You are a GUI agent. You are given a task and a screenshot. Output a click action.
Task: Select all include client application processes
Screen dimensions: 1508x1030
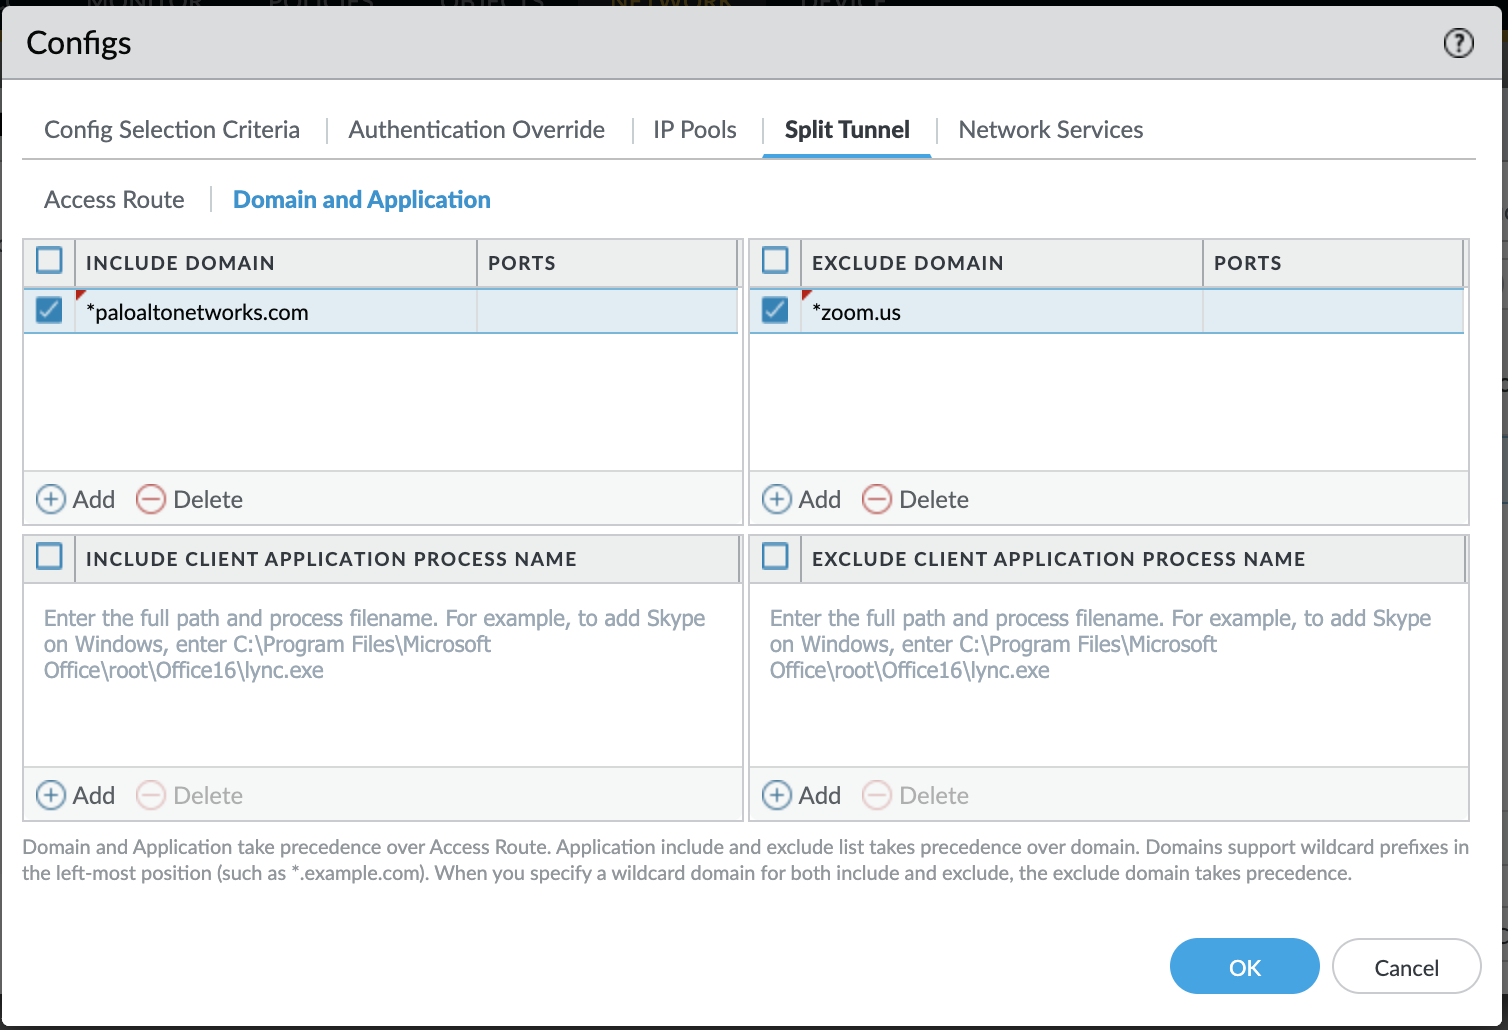pyautogui.click(x=49, y=557)
